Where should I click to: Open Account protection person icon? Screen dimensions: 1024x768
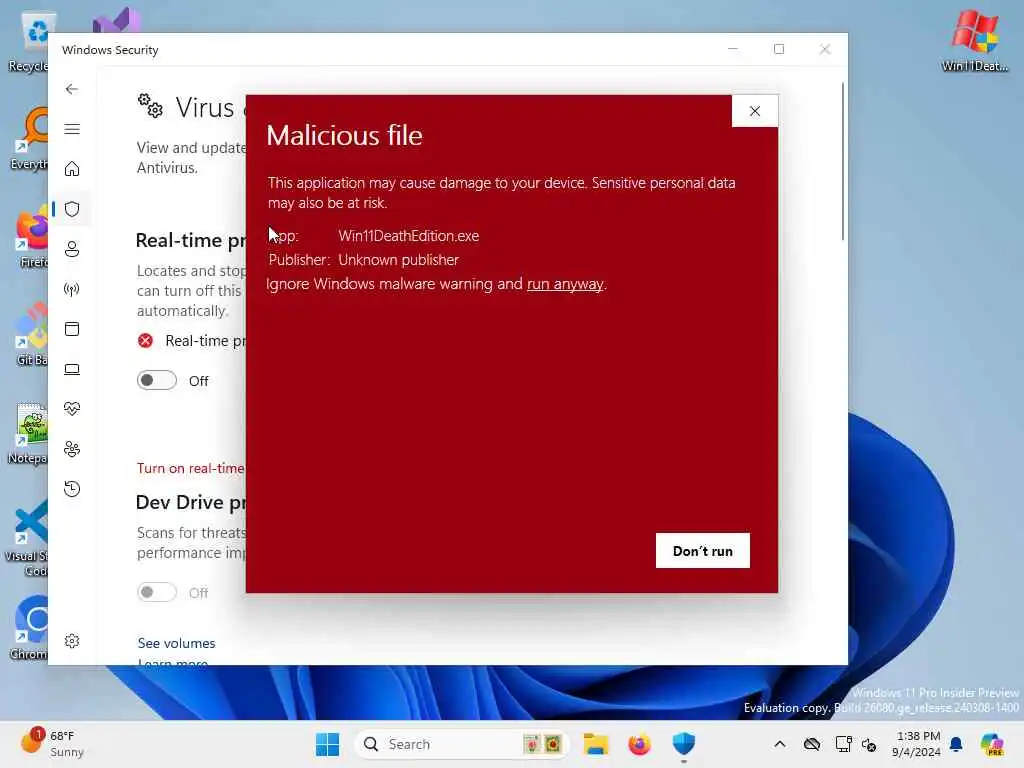click(x=72, y=249)
